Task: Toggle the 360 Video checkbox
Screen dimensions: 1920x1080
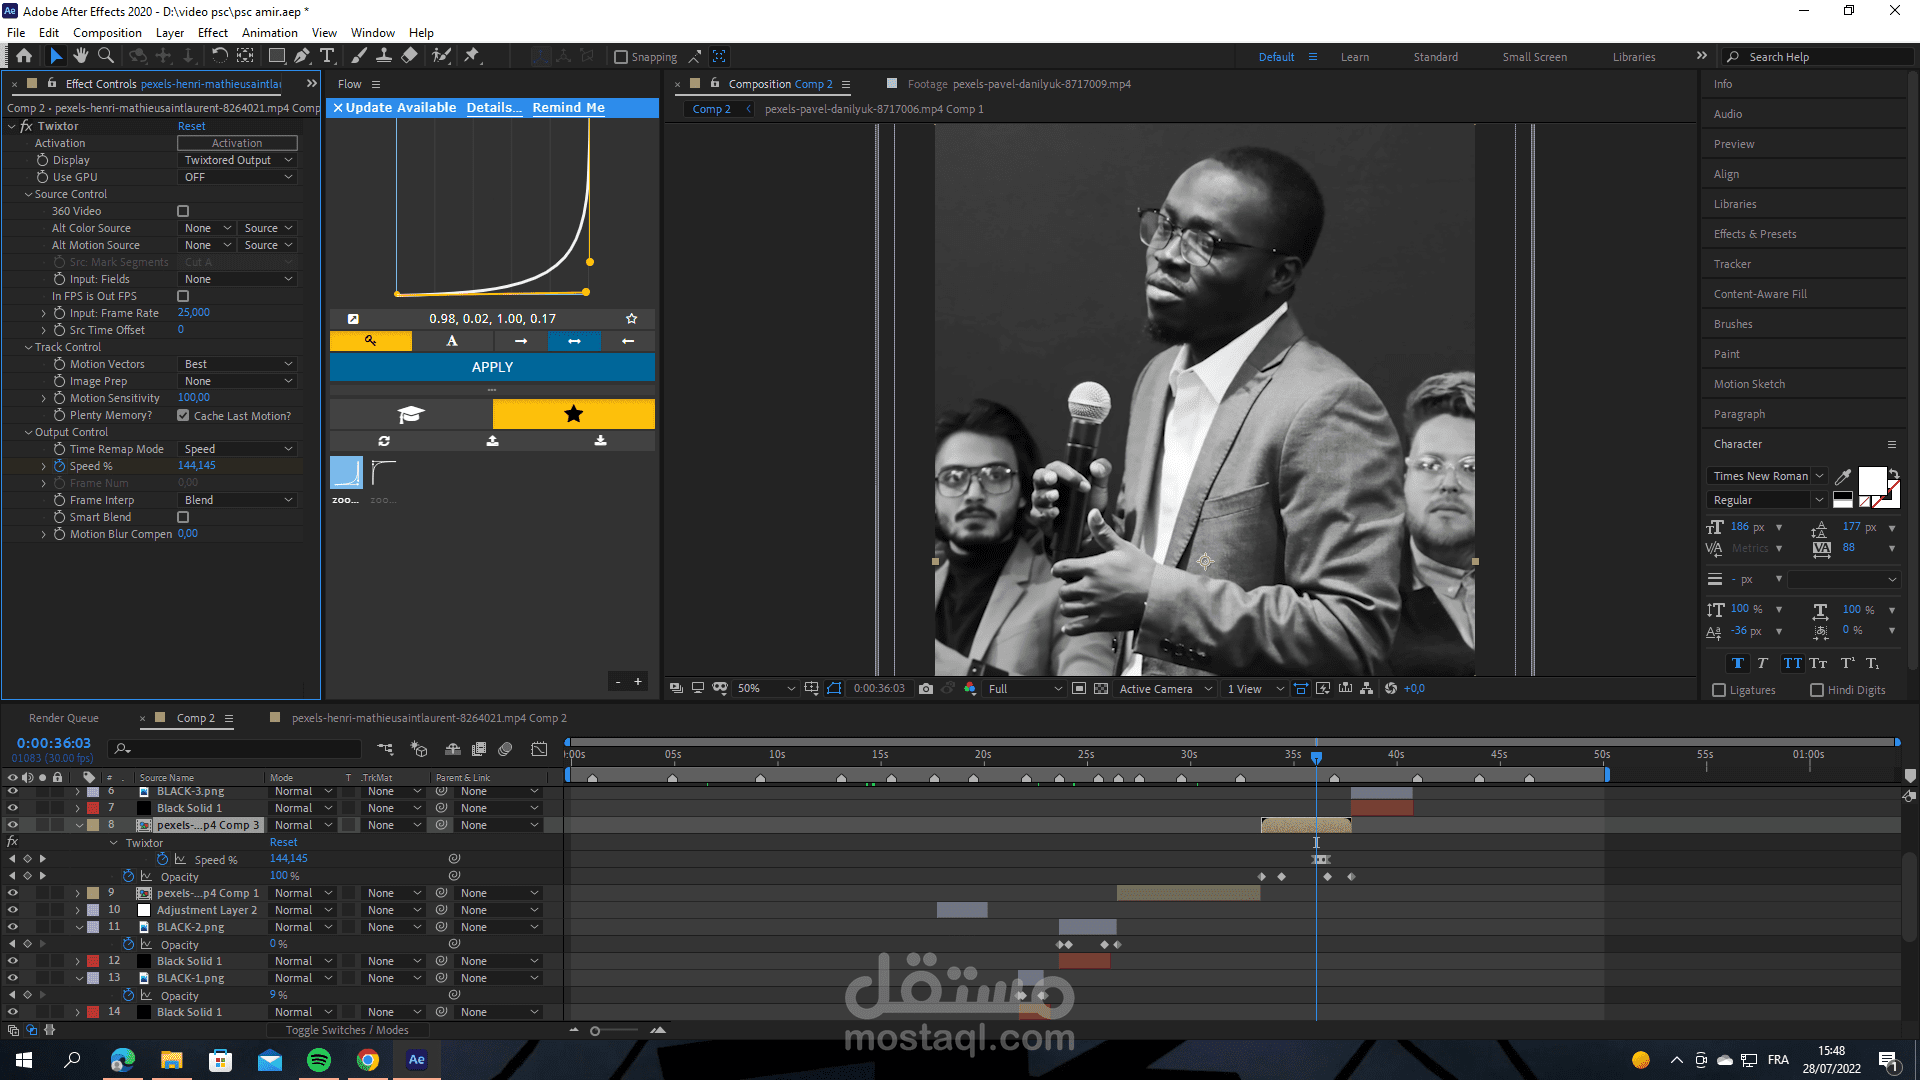Action: [183, 211]
